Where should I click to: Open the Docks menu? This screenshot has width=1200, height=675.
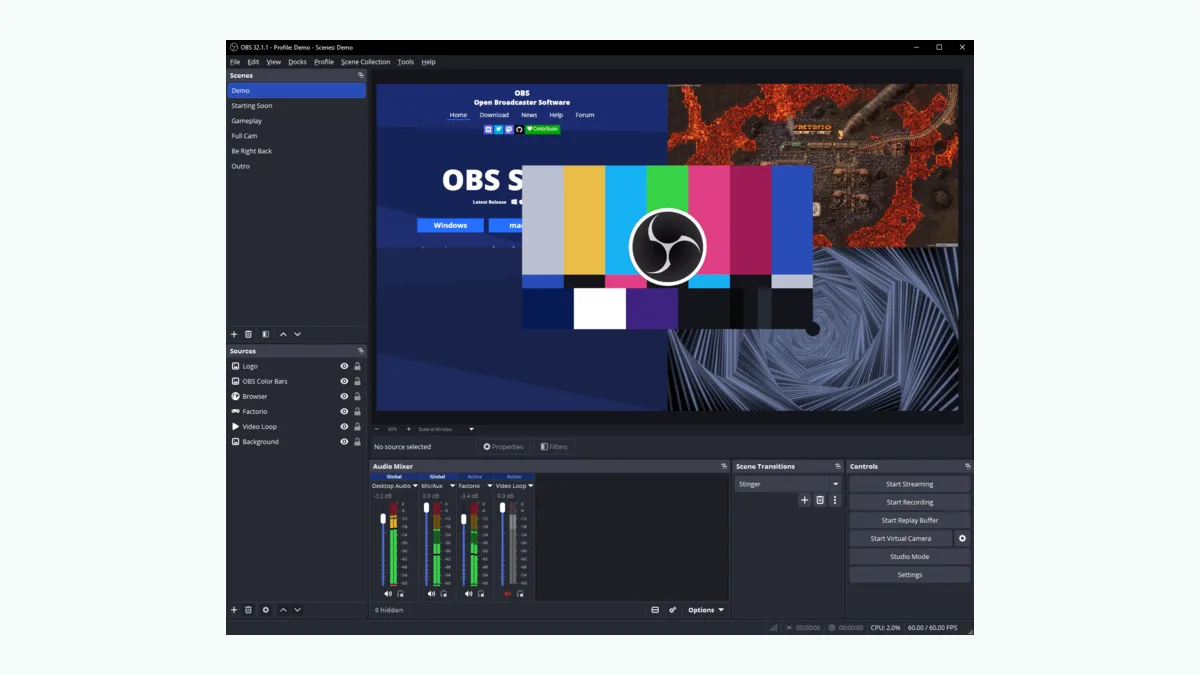click(297, 62)
